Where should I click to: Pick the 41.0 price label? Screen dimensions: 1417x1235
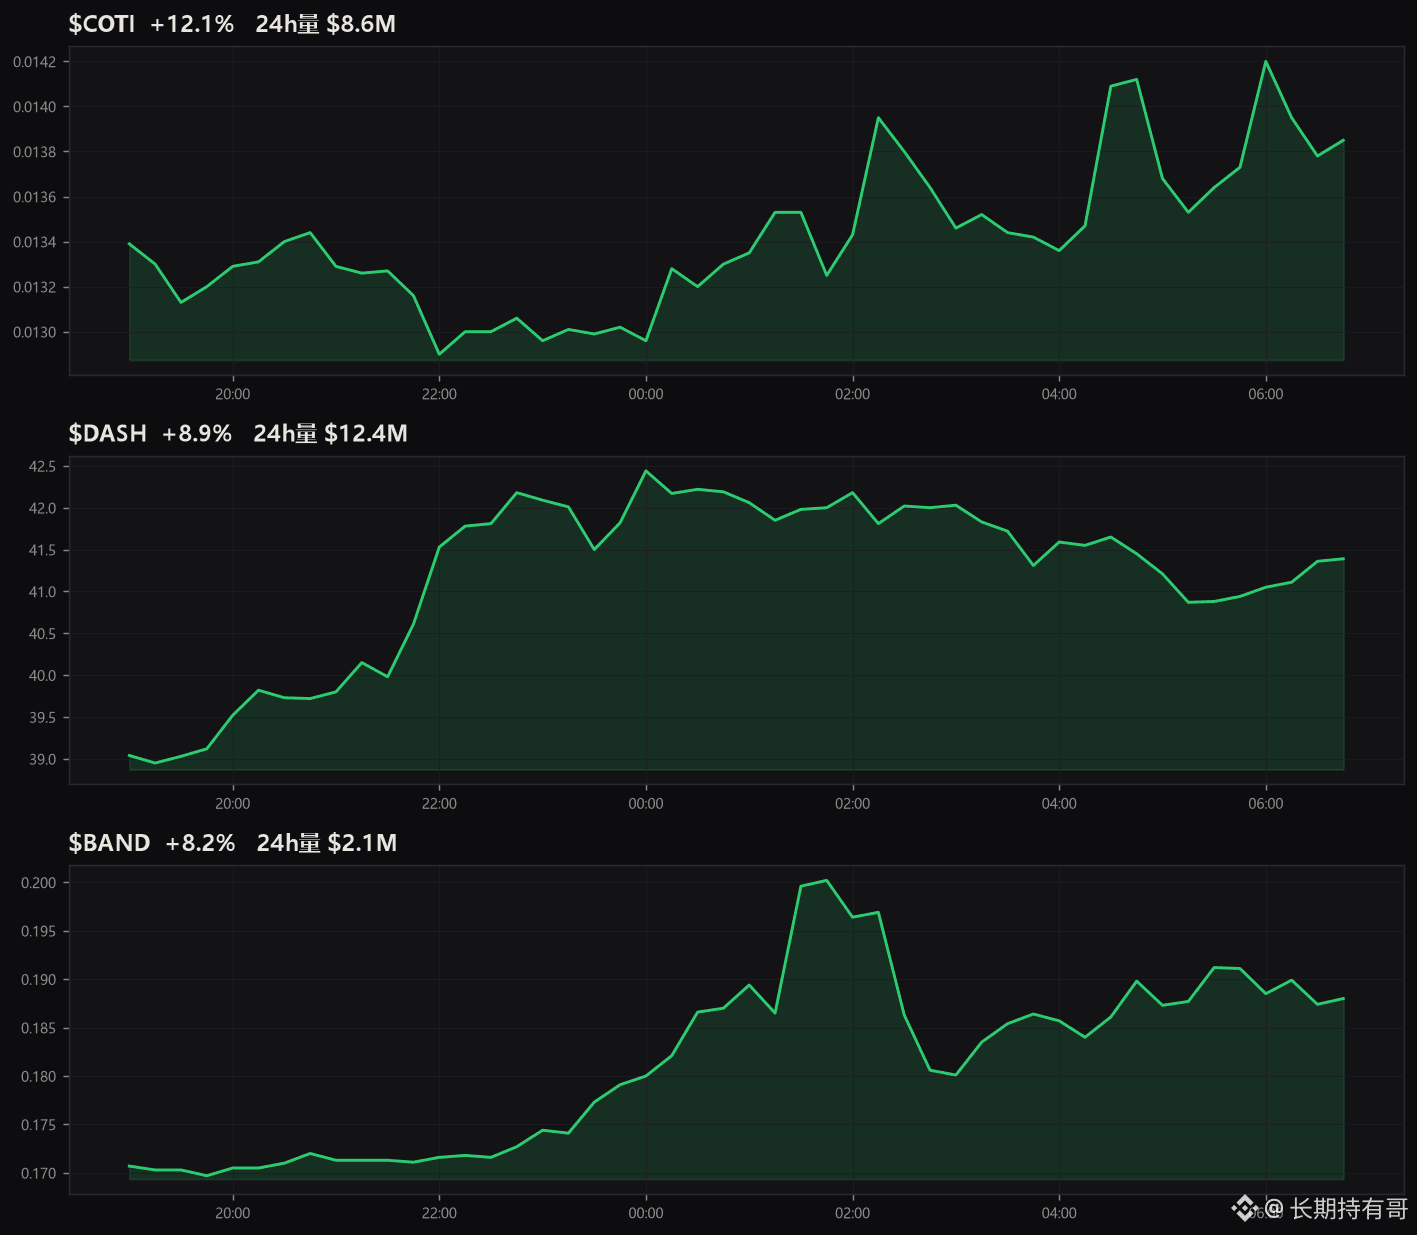pos(42,592)
